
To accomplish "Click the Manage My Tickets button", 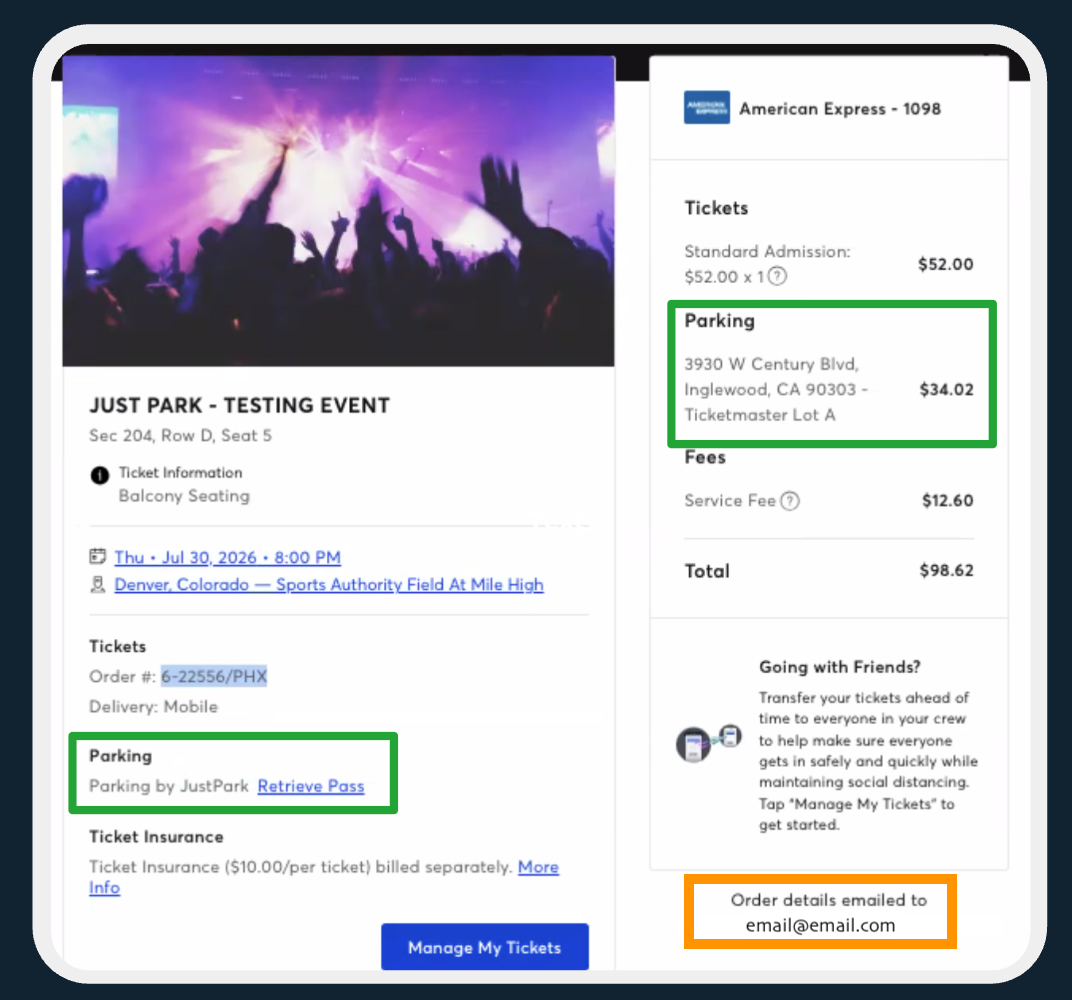I will (x=484, y=947).
